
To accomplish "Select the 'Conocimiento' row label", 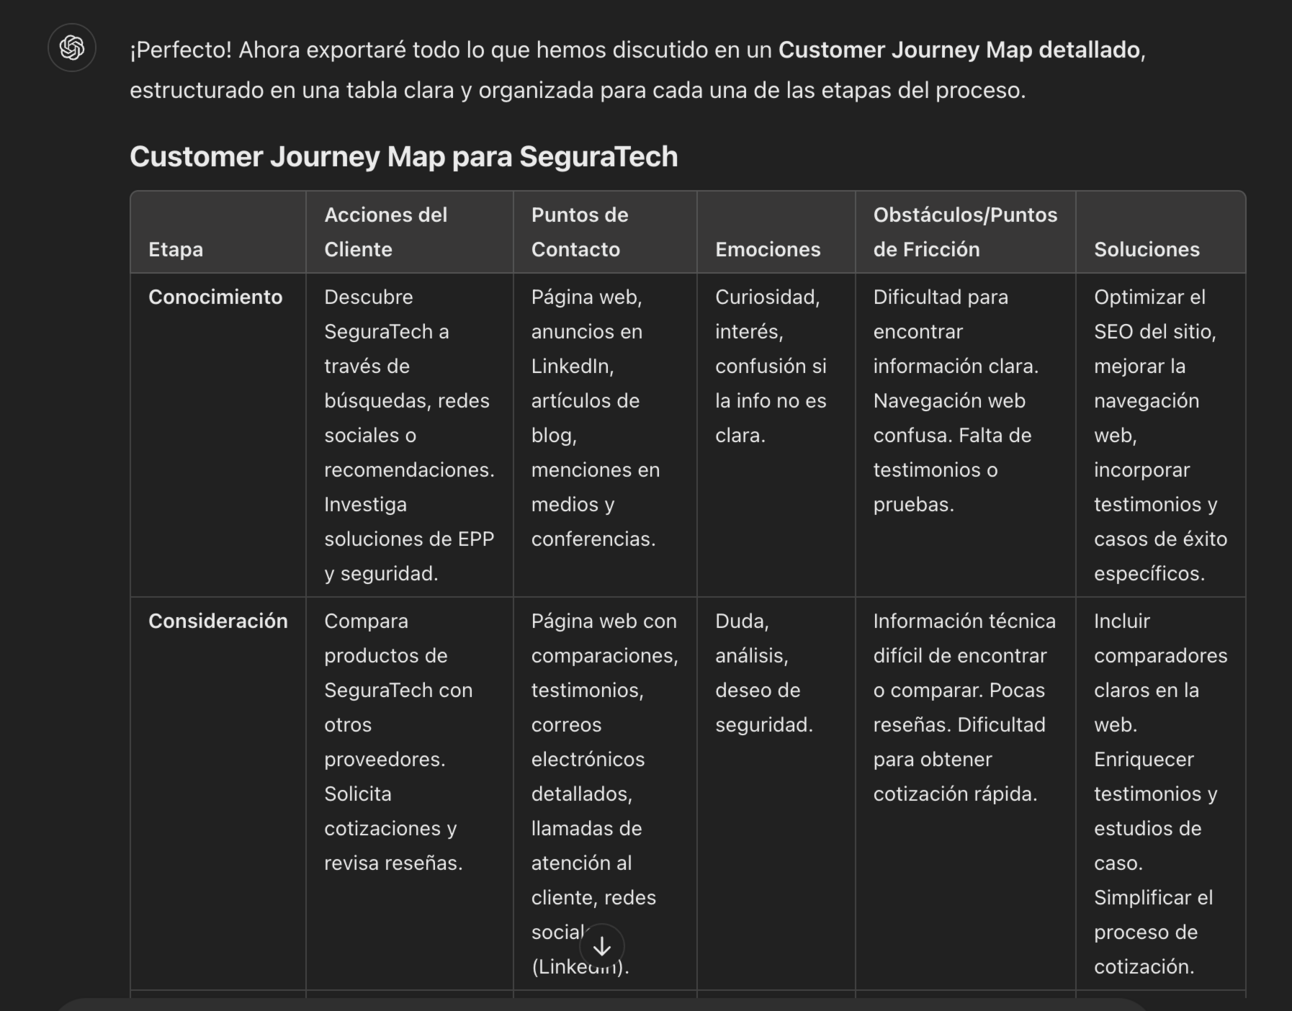I will pyautogui.click(x=216, y=297).
